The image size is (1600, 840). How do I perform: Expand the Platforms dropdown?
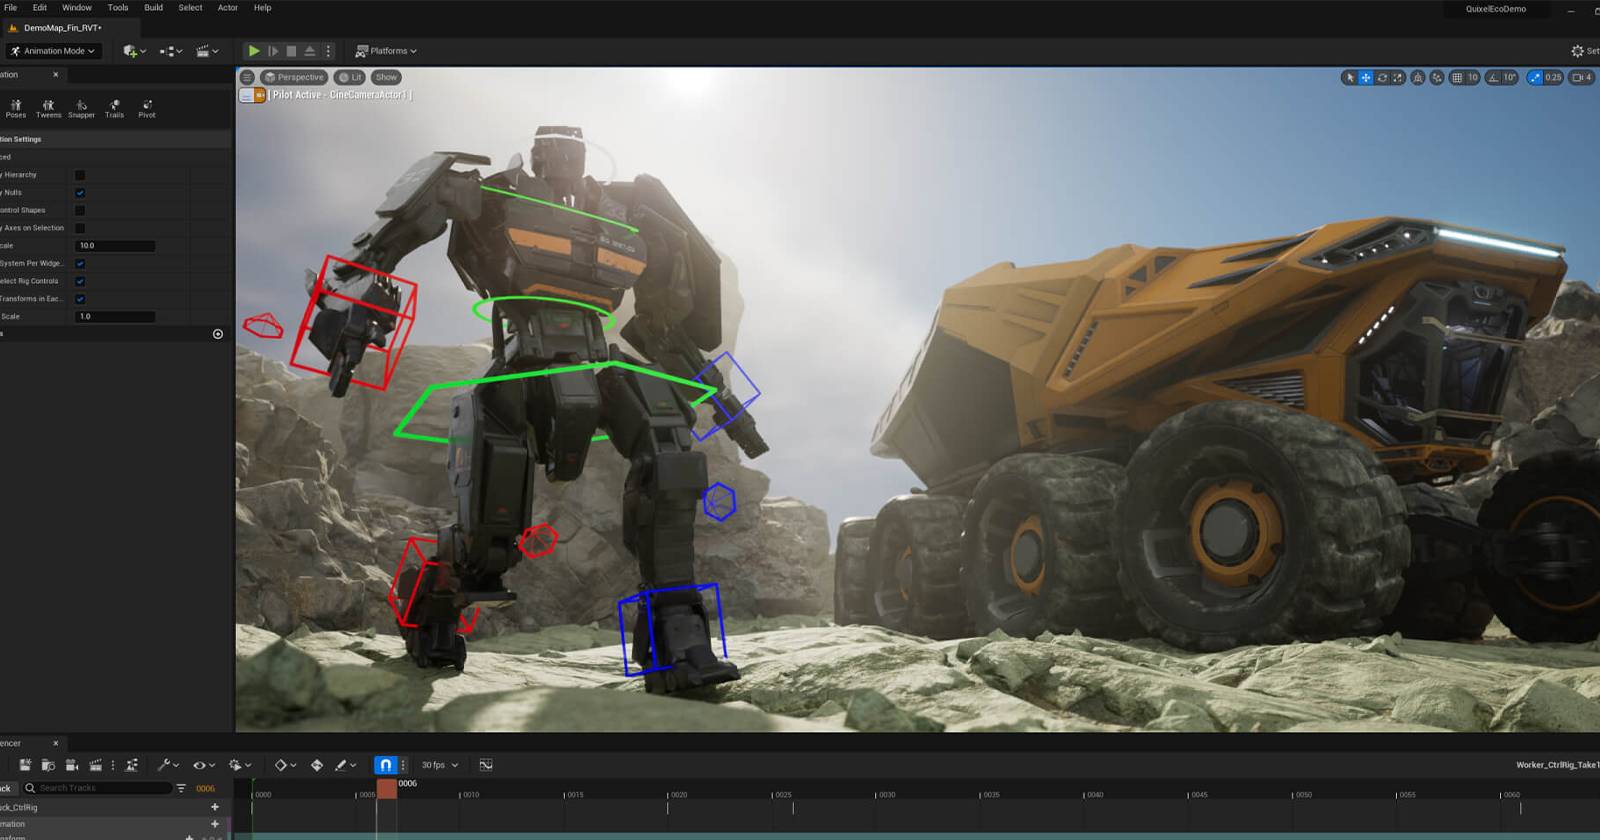click(386, 51)
